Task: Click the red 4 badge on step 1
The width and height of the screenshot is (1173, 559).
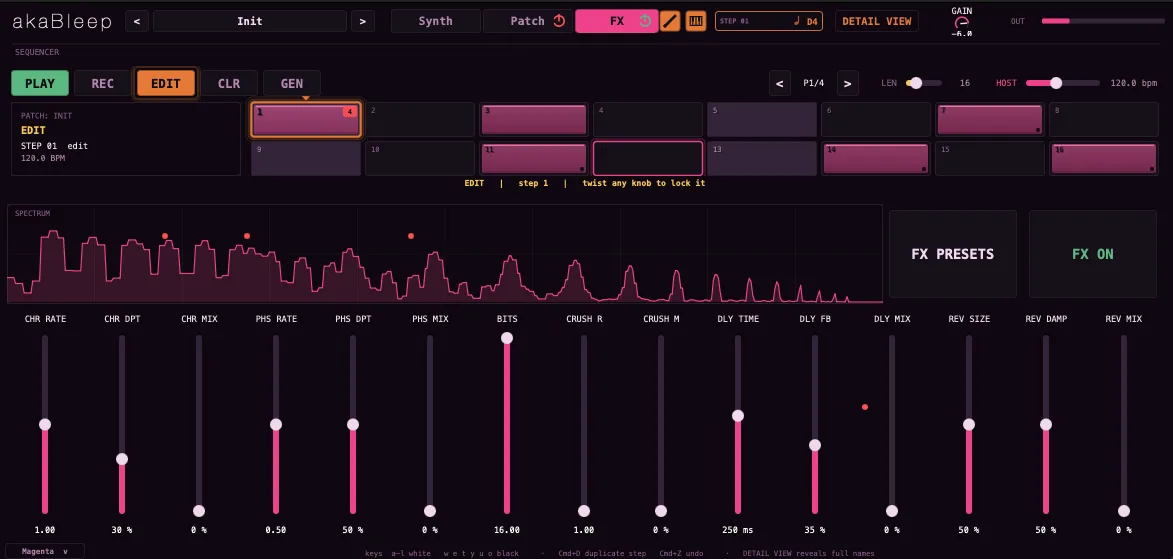Action: pos(349,112)
